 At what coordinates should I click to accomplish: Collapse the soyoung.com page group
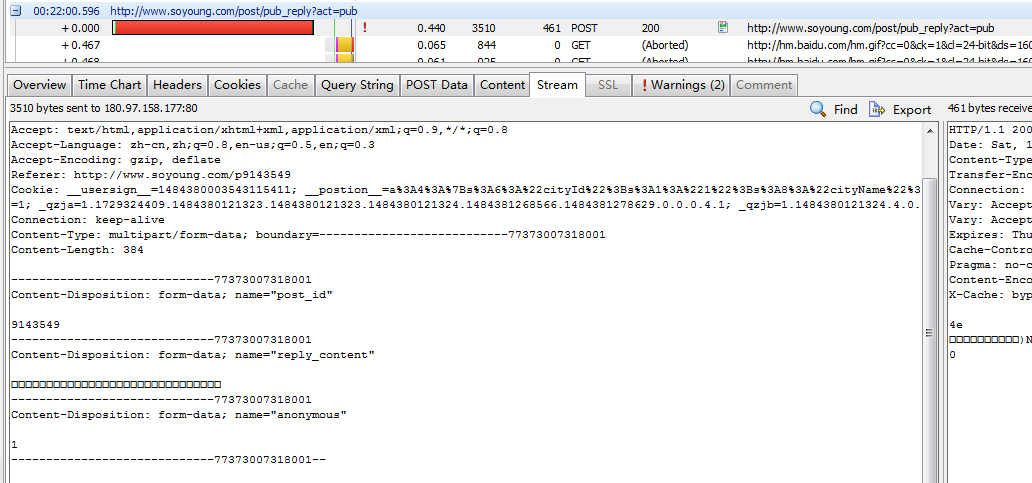15,10
